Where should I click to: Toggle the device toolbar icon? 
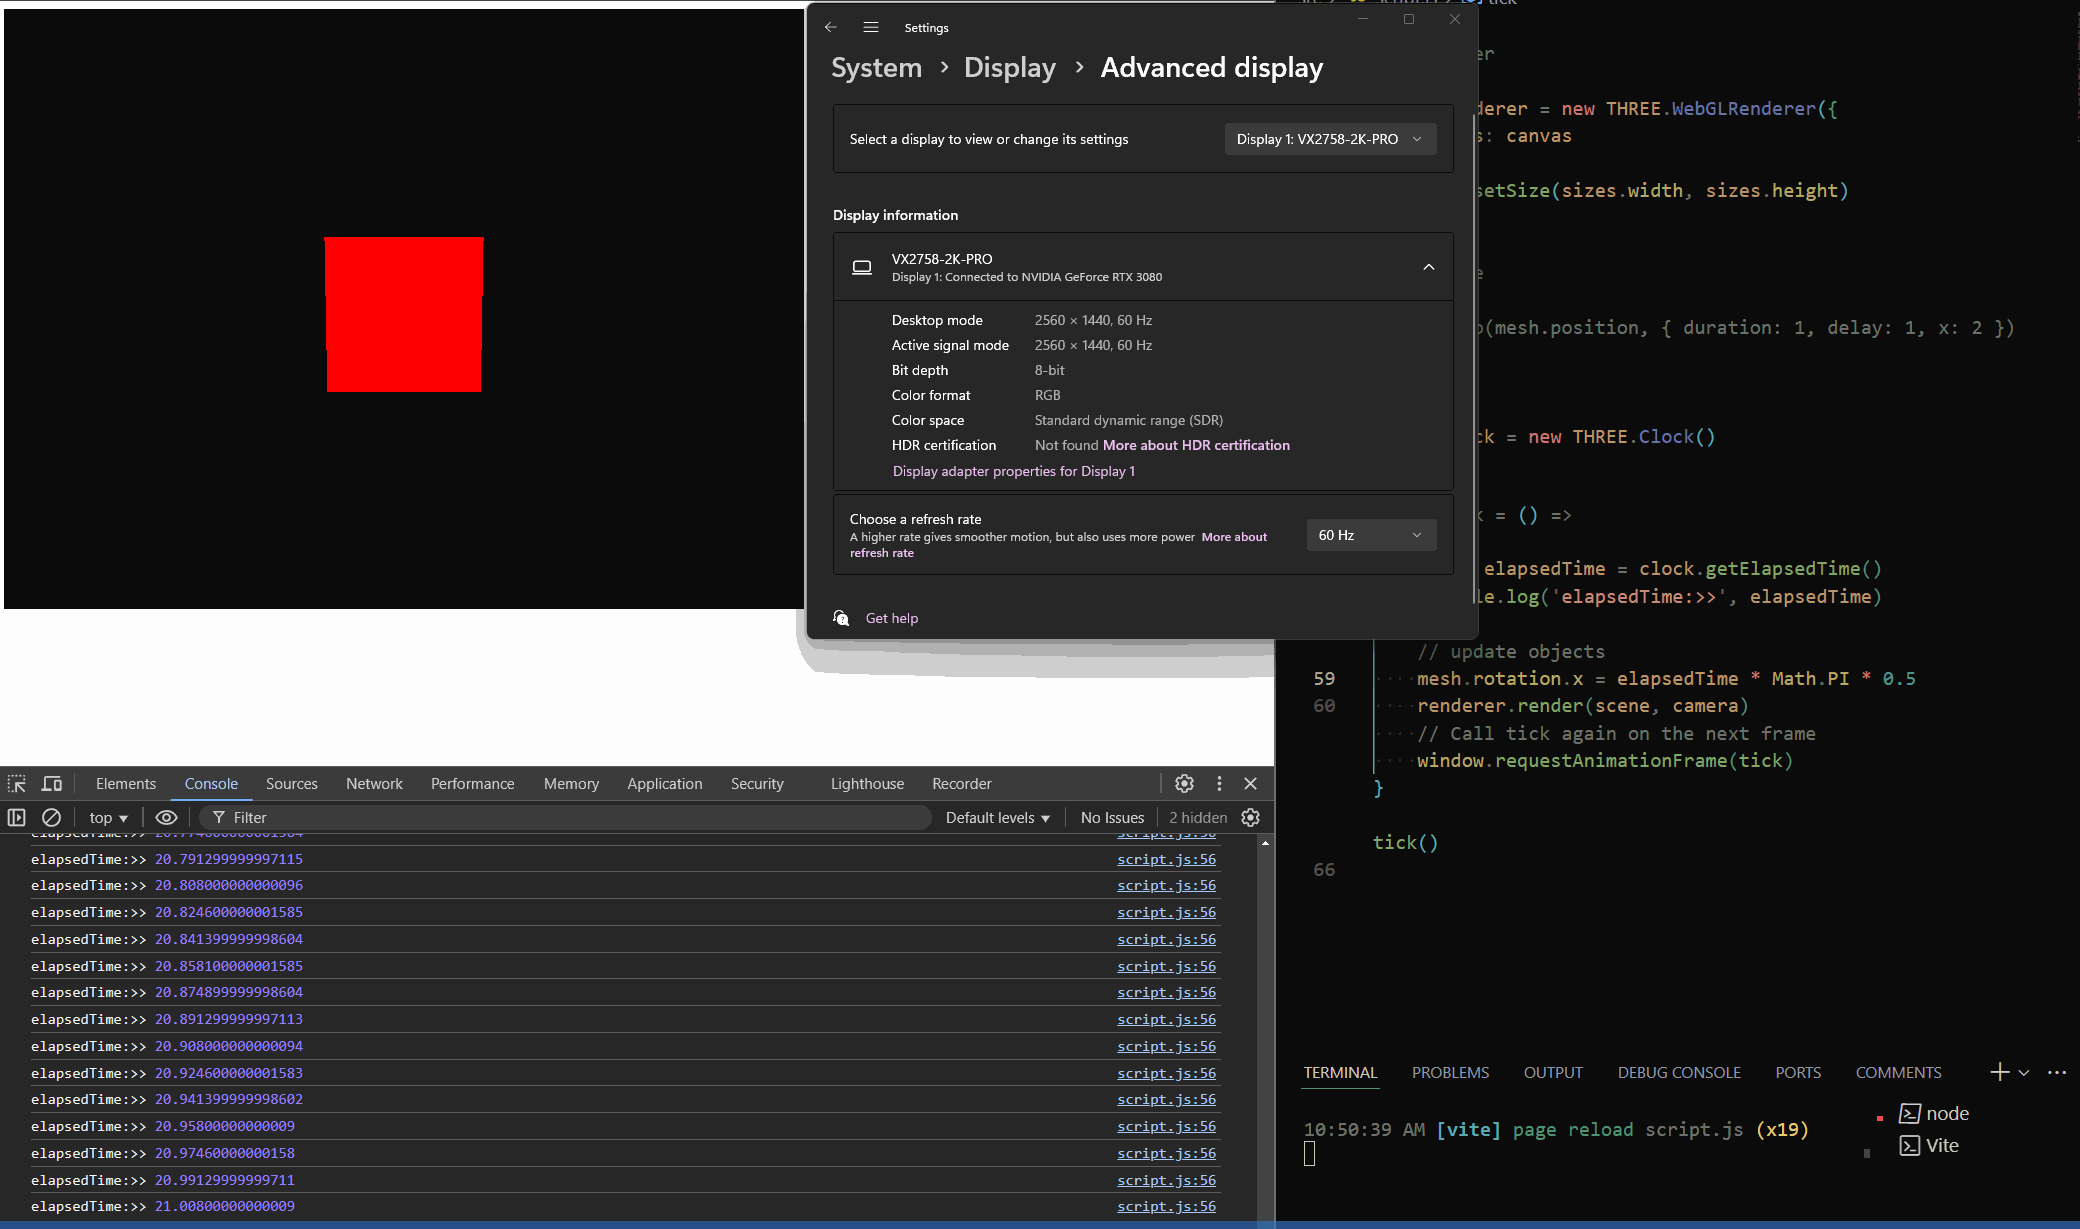coord(52,784)
